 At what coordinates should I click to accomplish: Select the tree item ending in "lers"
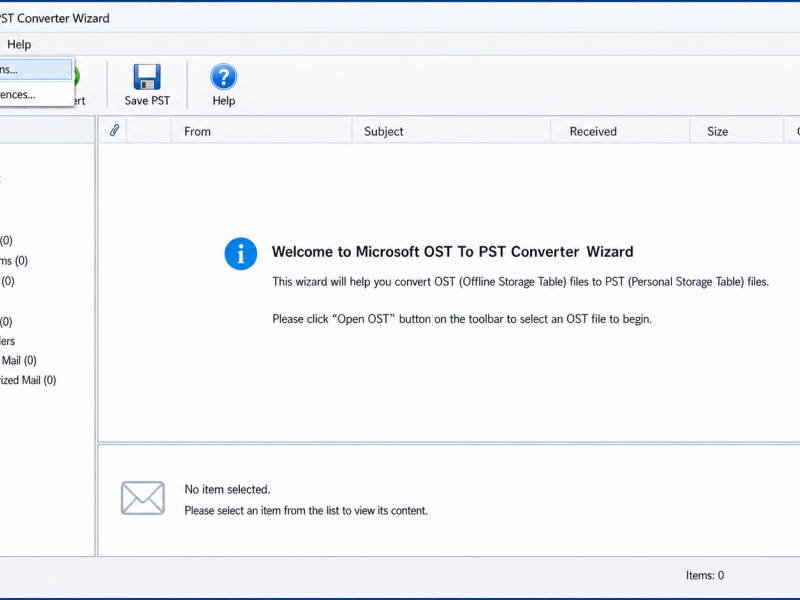coord(8,341)
